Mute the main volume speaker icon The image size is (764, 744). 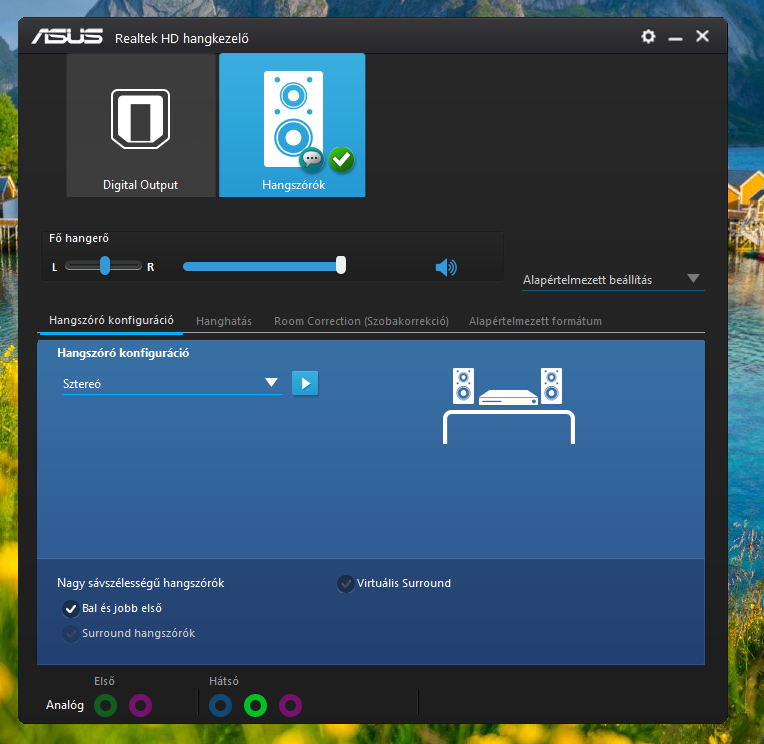click(446, 267)
